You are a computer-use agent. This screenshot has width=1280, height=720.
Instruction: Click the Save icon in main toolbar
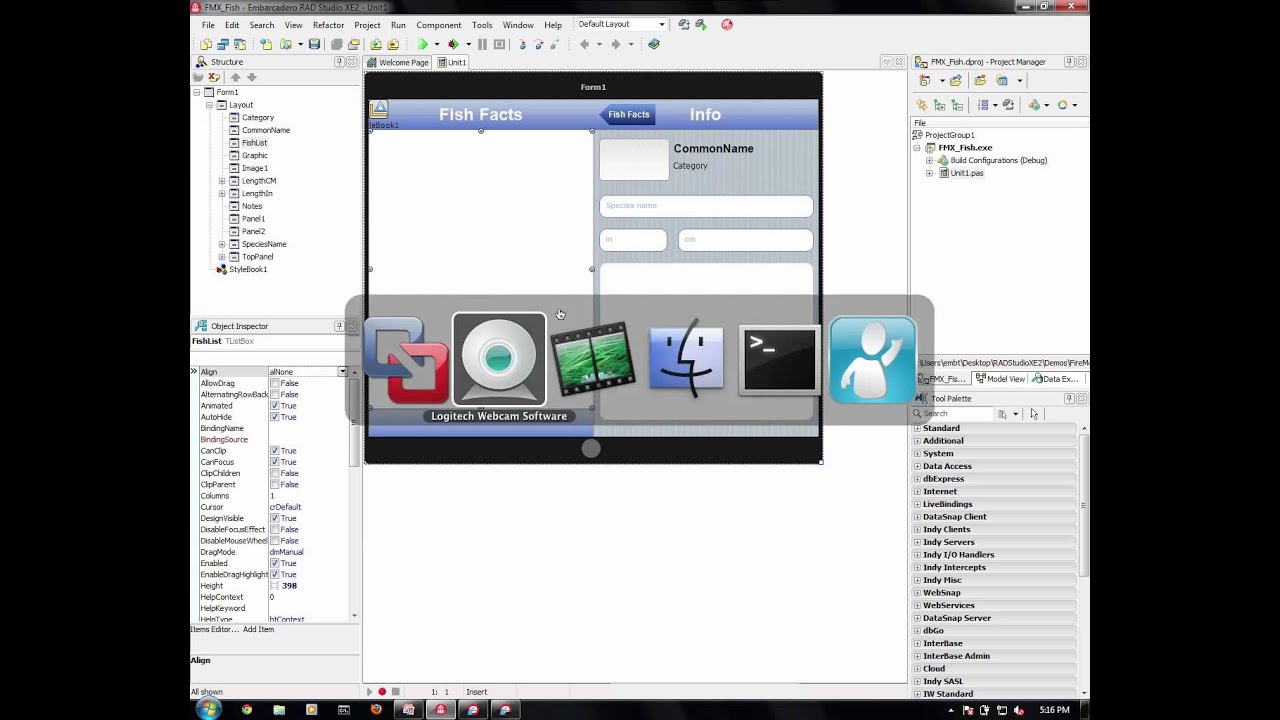click(314, 44)
